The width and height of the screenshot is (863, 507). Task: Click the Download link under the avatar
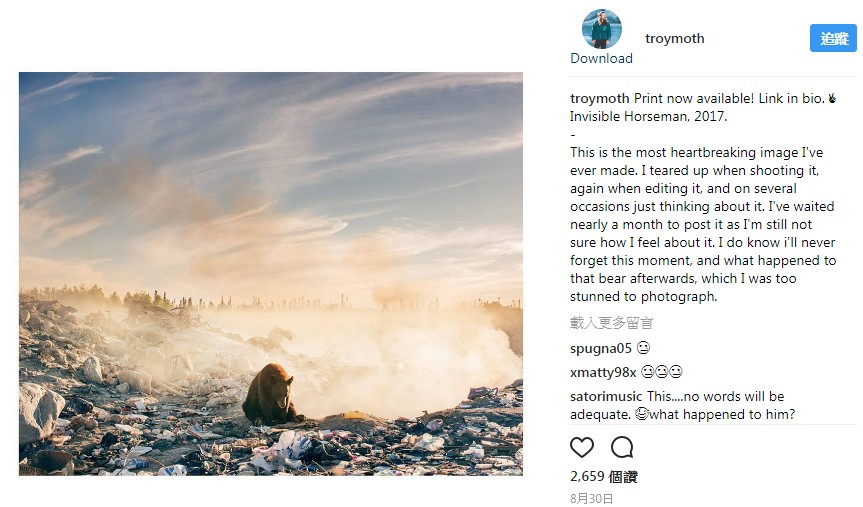click(601, 58)
